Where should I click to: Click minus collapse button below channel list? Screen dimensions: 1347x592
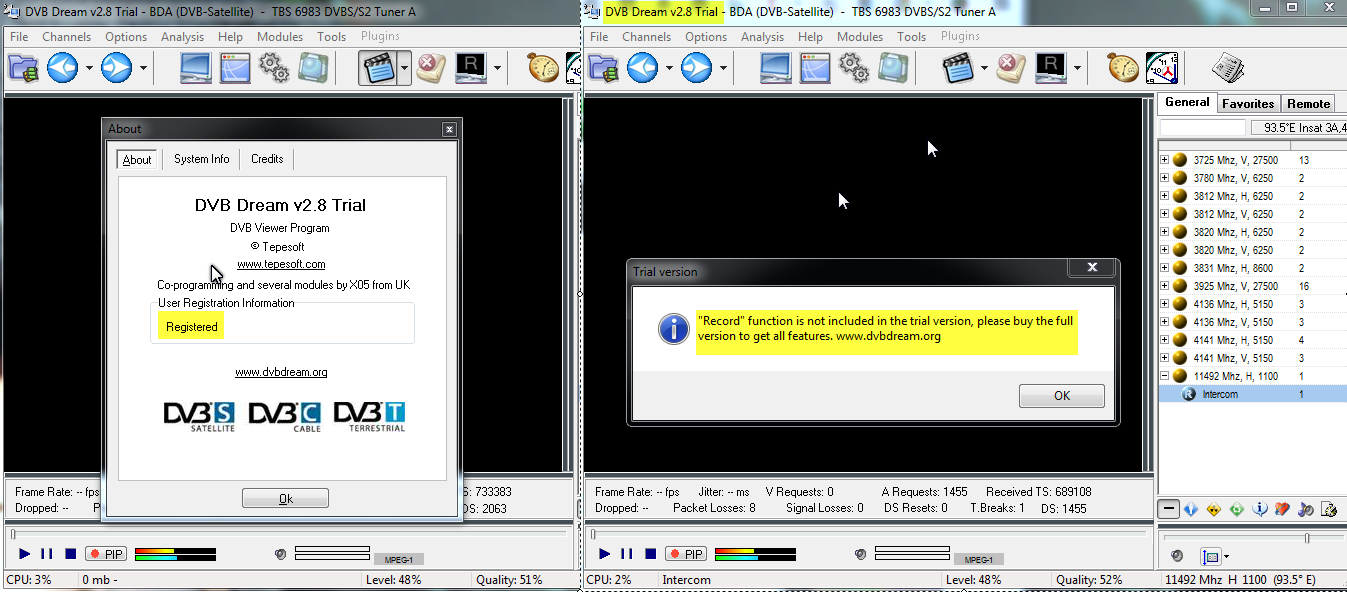click(1168, 510)
